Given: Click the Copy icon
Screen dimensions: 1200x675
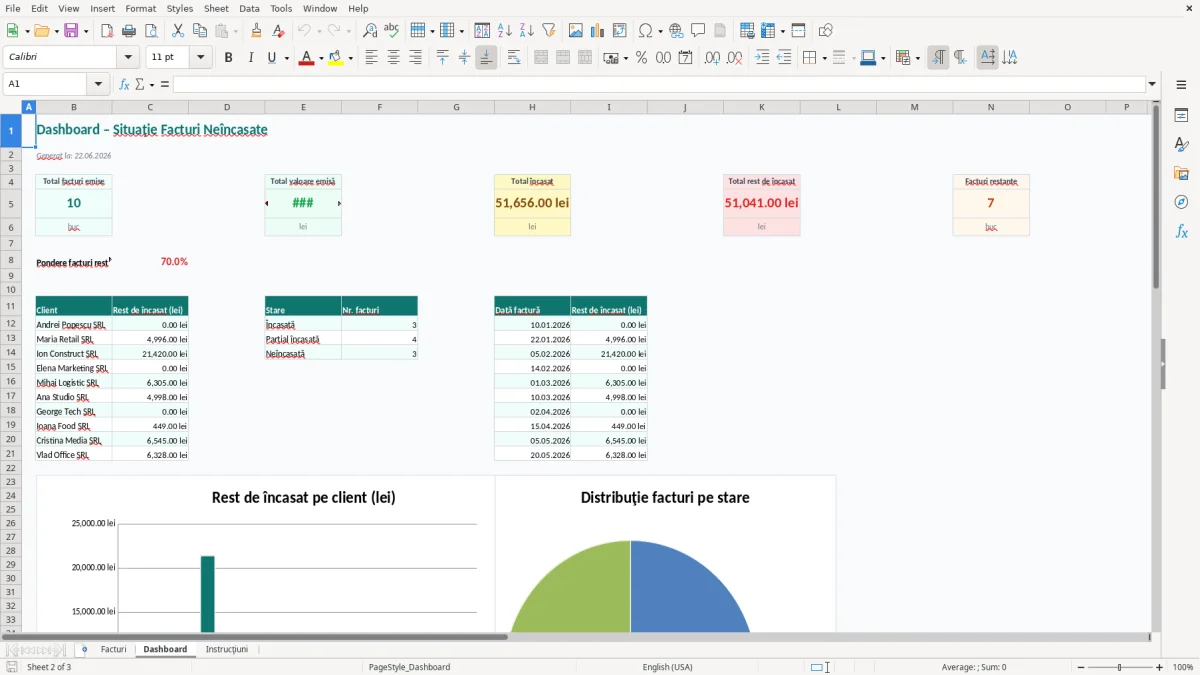Looking at the screenshot, I should [x=200, y=31].
